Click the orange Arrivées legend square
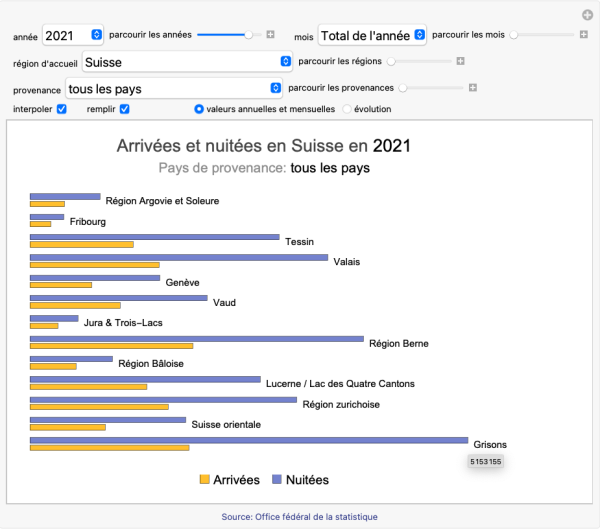600x529 pixels. [205, 480]
